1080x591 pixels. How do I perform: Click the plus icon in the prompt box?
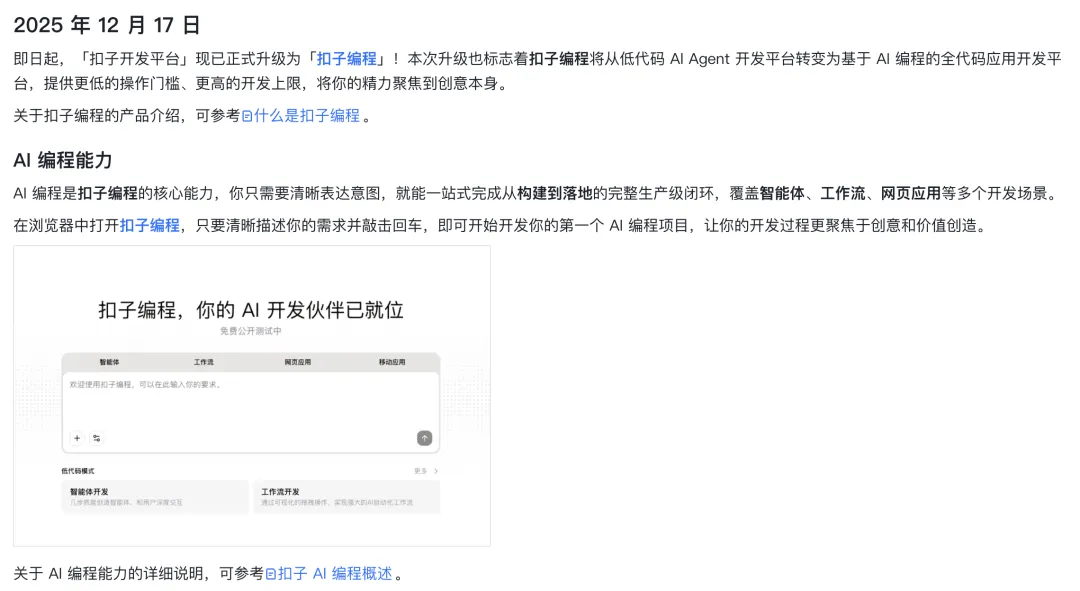coord(77,438)
